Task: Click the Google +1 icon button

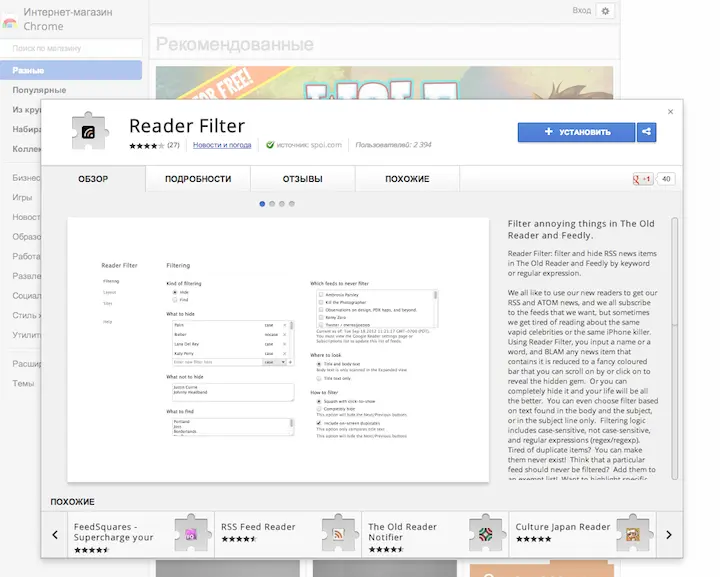Action: [x=642, y=179]
